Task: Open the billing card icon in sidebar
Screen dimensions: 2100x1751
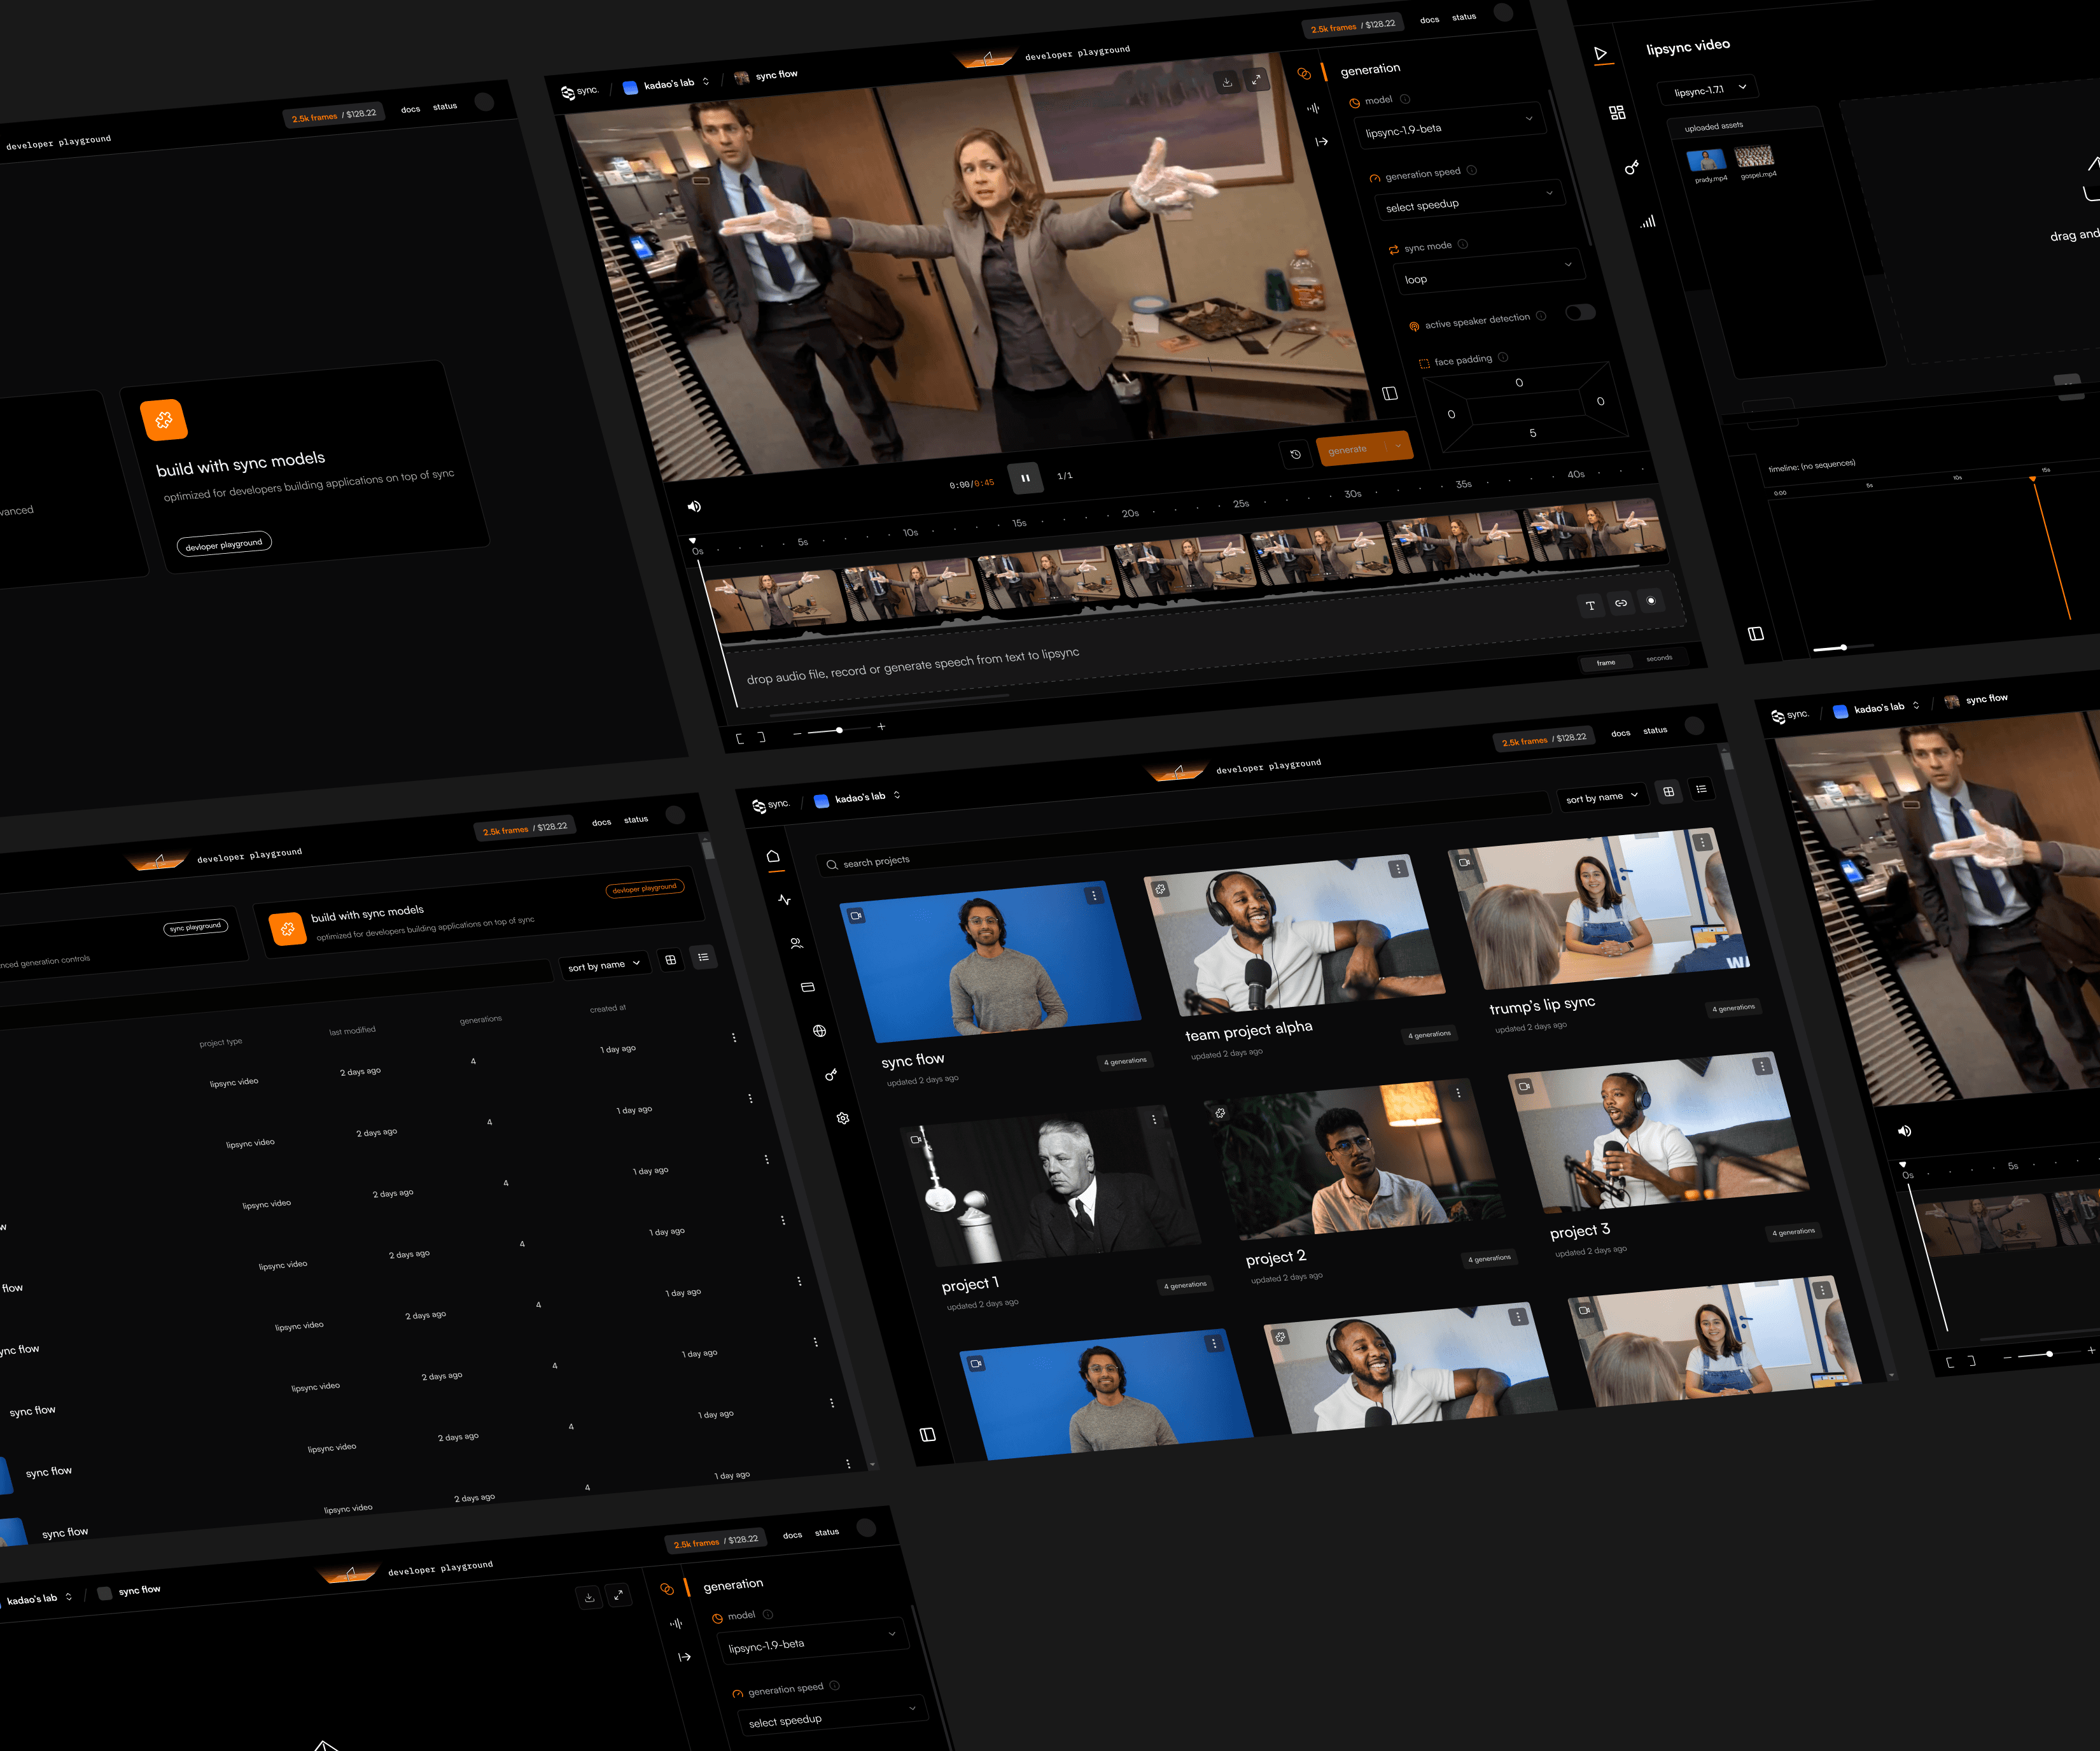Action: (808, 987)
